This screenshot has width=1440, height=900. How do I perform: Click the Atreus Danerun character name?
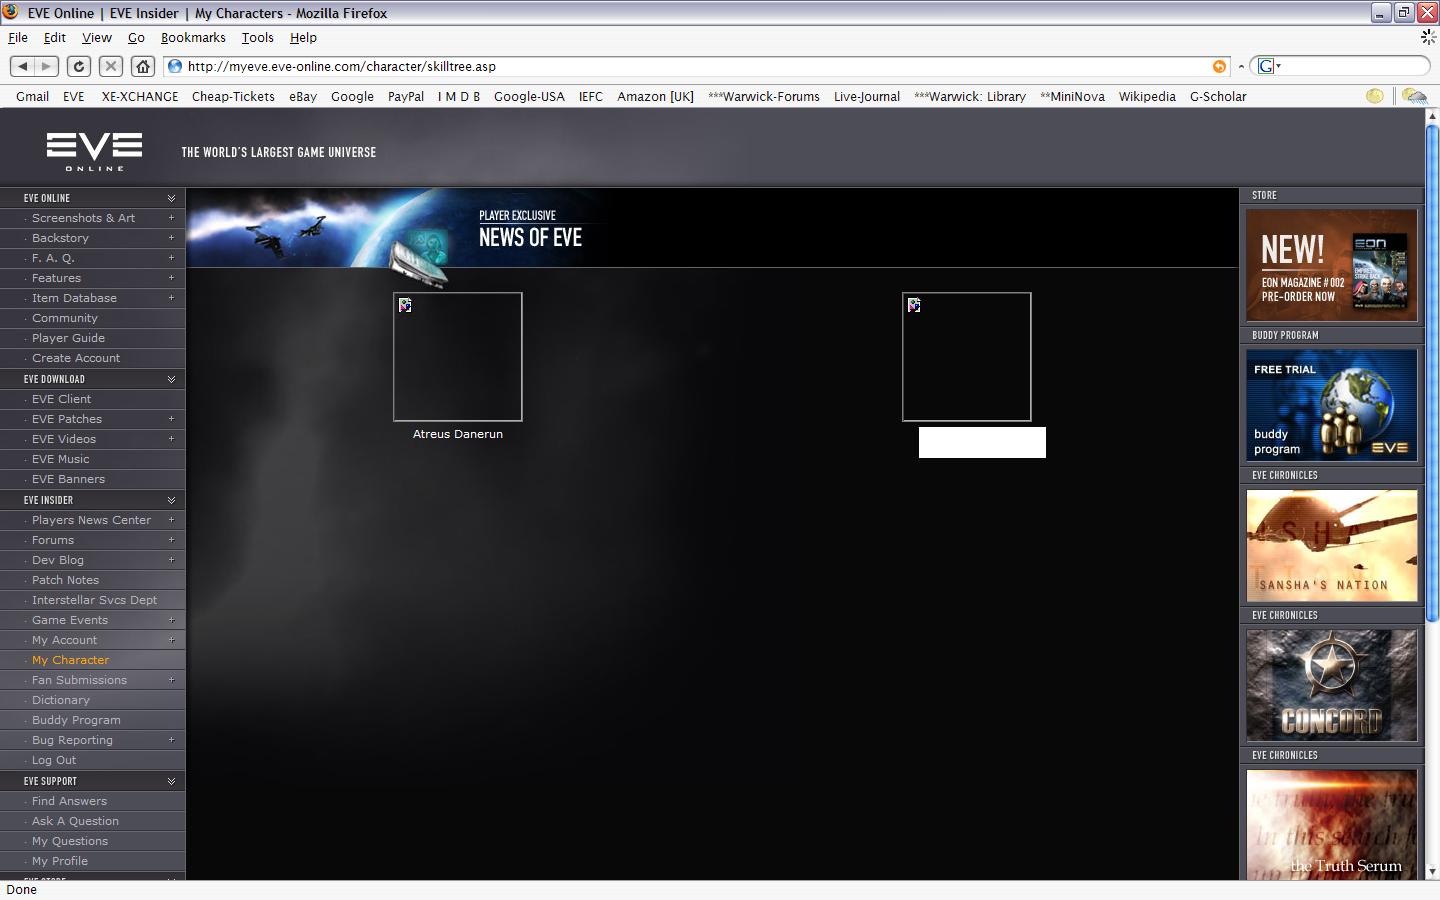(458, 434)
